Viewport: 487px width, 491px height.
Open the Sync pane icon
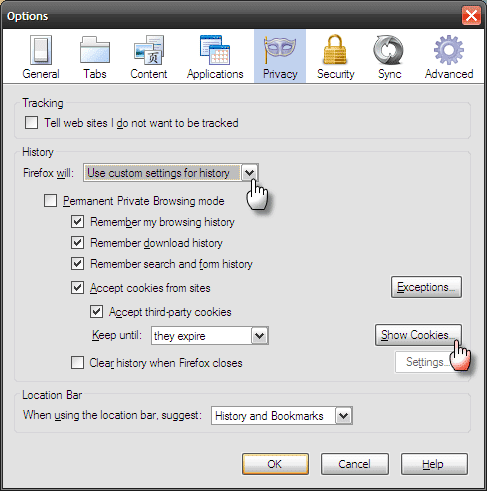point(389,50)
